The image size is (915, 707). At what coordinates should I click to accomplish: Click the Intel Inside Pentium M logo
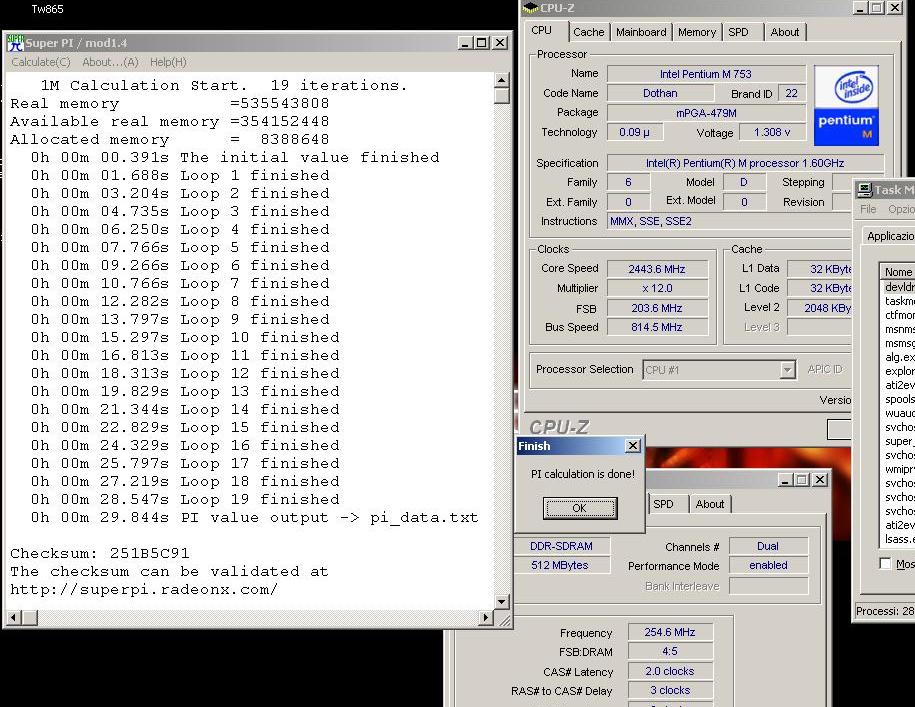pyautogui.click(x=846, y=106)
